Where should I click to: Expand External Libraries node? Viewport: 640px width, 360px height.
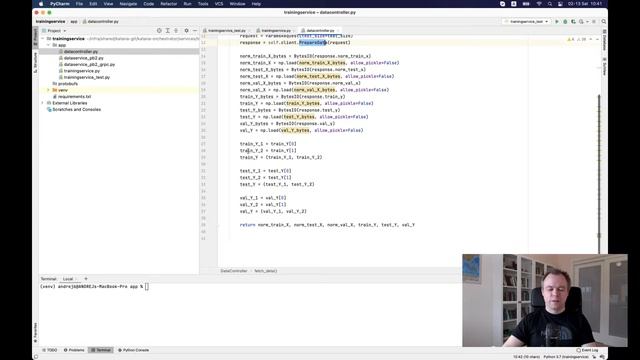coord(43,103)
